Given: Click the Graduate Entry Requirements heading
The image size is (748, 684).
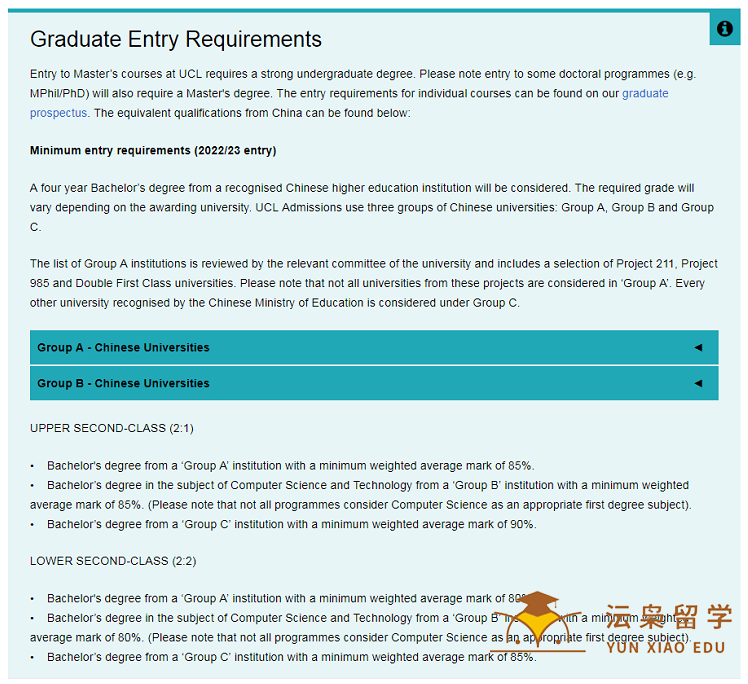Looking at the screenshot, I should pos(176,39).
